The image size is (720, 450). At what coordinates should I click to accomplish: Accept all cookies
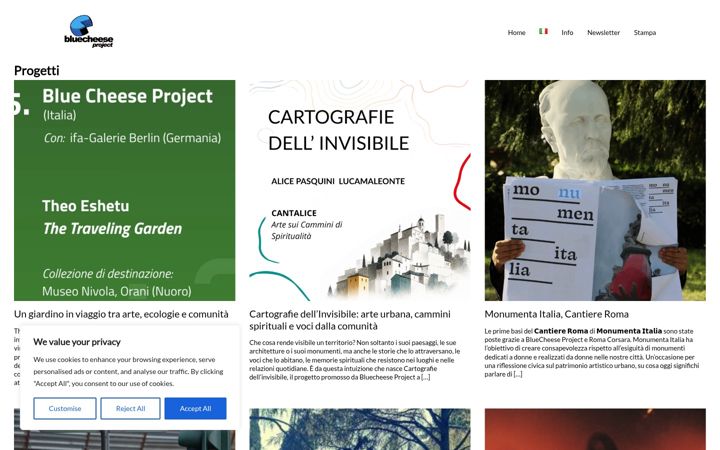pos(196,408)
